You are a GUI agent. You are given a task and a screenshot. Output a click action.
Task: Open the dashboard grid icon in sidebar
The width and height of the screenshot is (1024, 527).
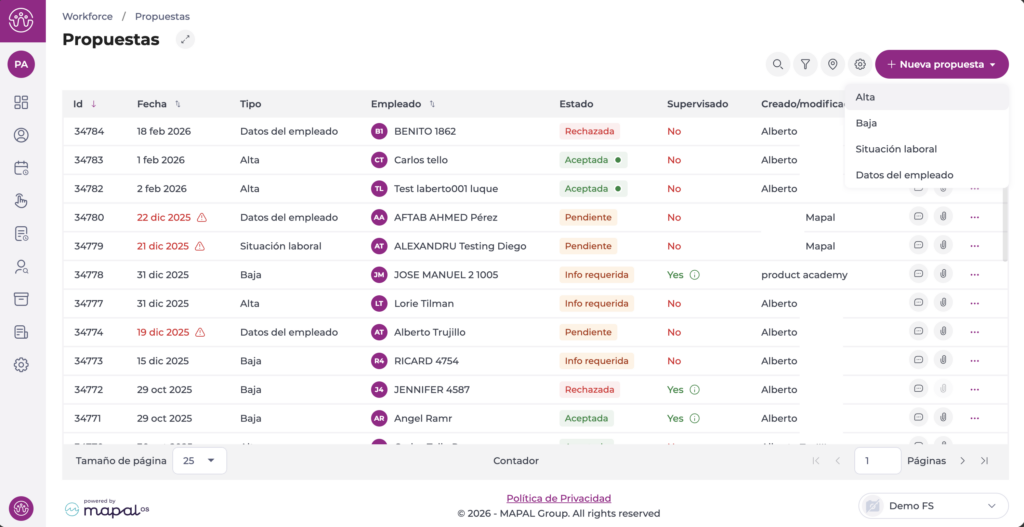pyautogui.click(x=21, y=102)
